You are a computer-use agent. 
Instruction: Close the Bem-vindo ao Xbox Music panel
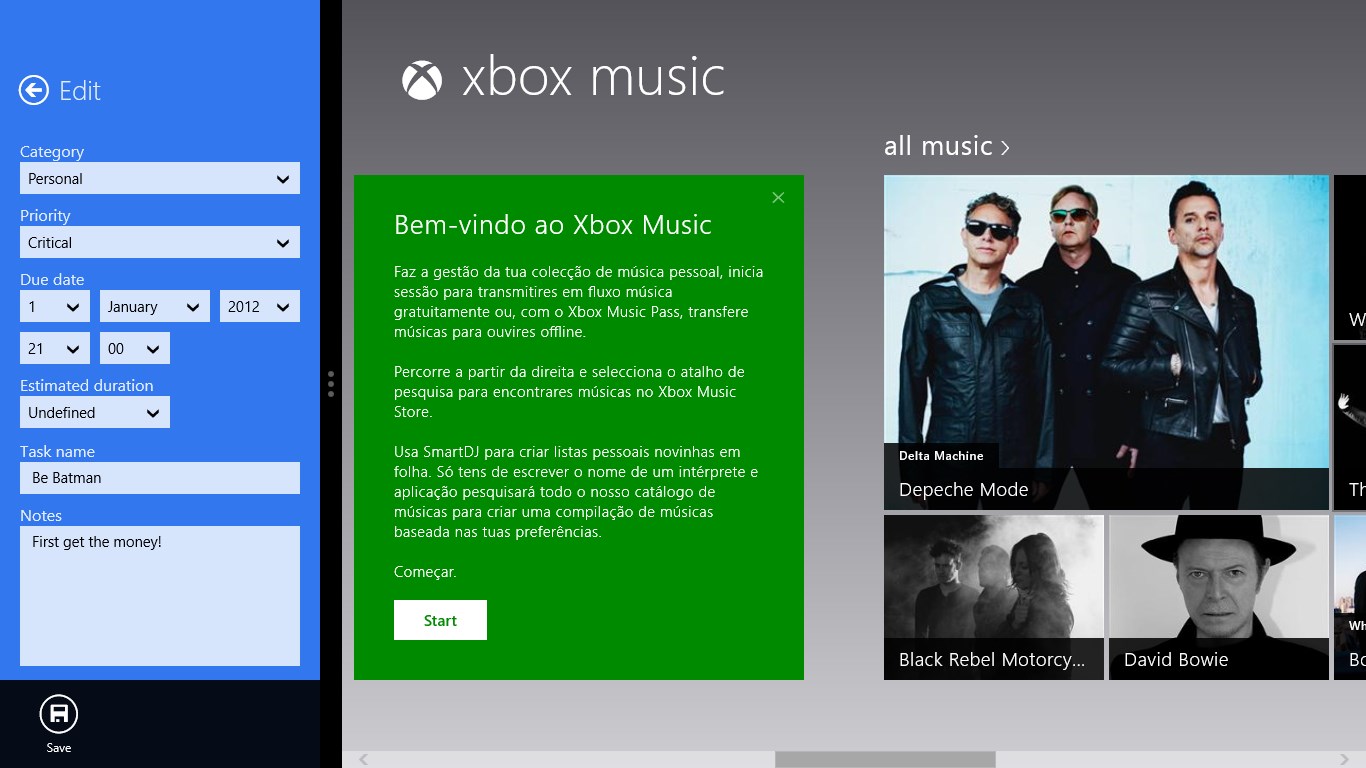click(778, 198)
